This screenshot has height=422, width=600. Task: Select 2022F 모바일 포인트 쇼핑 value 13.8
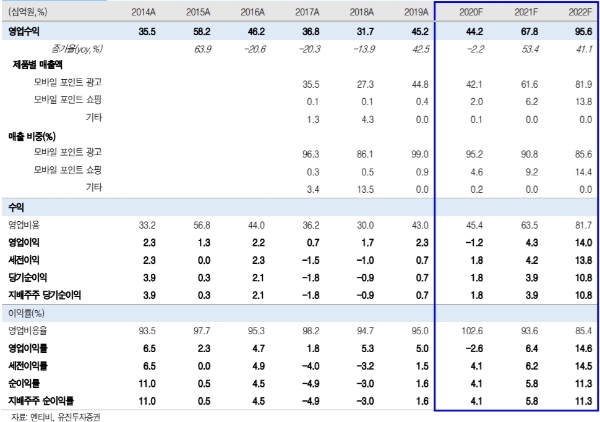click(x=584, y=102)
